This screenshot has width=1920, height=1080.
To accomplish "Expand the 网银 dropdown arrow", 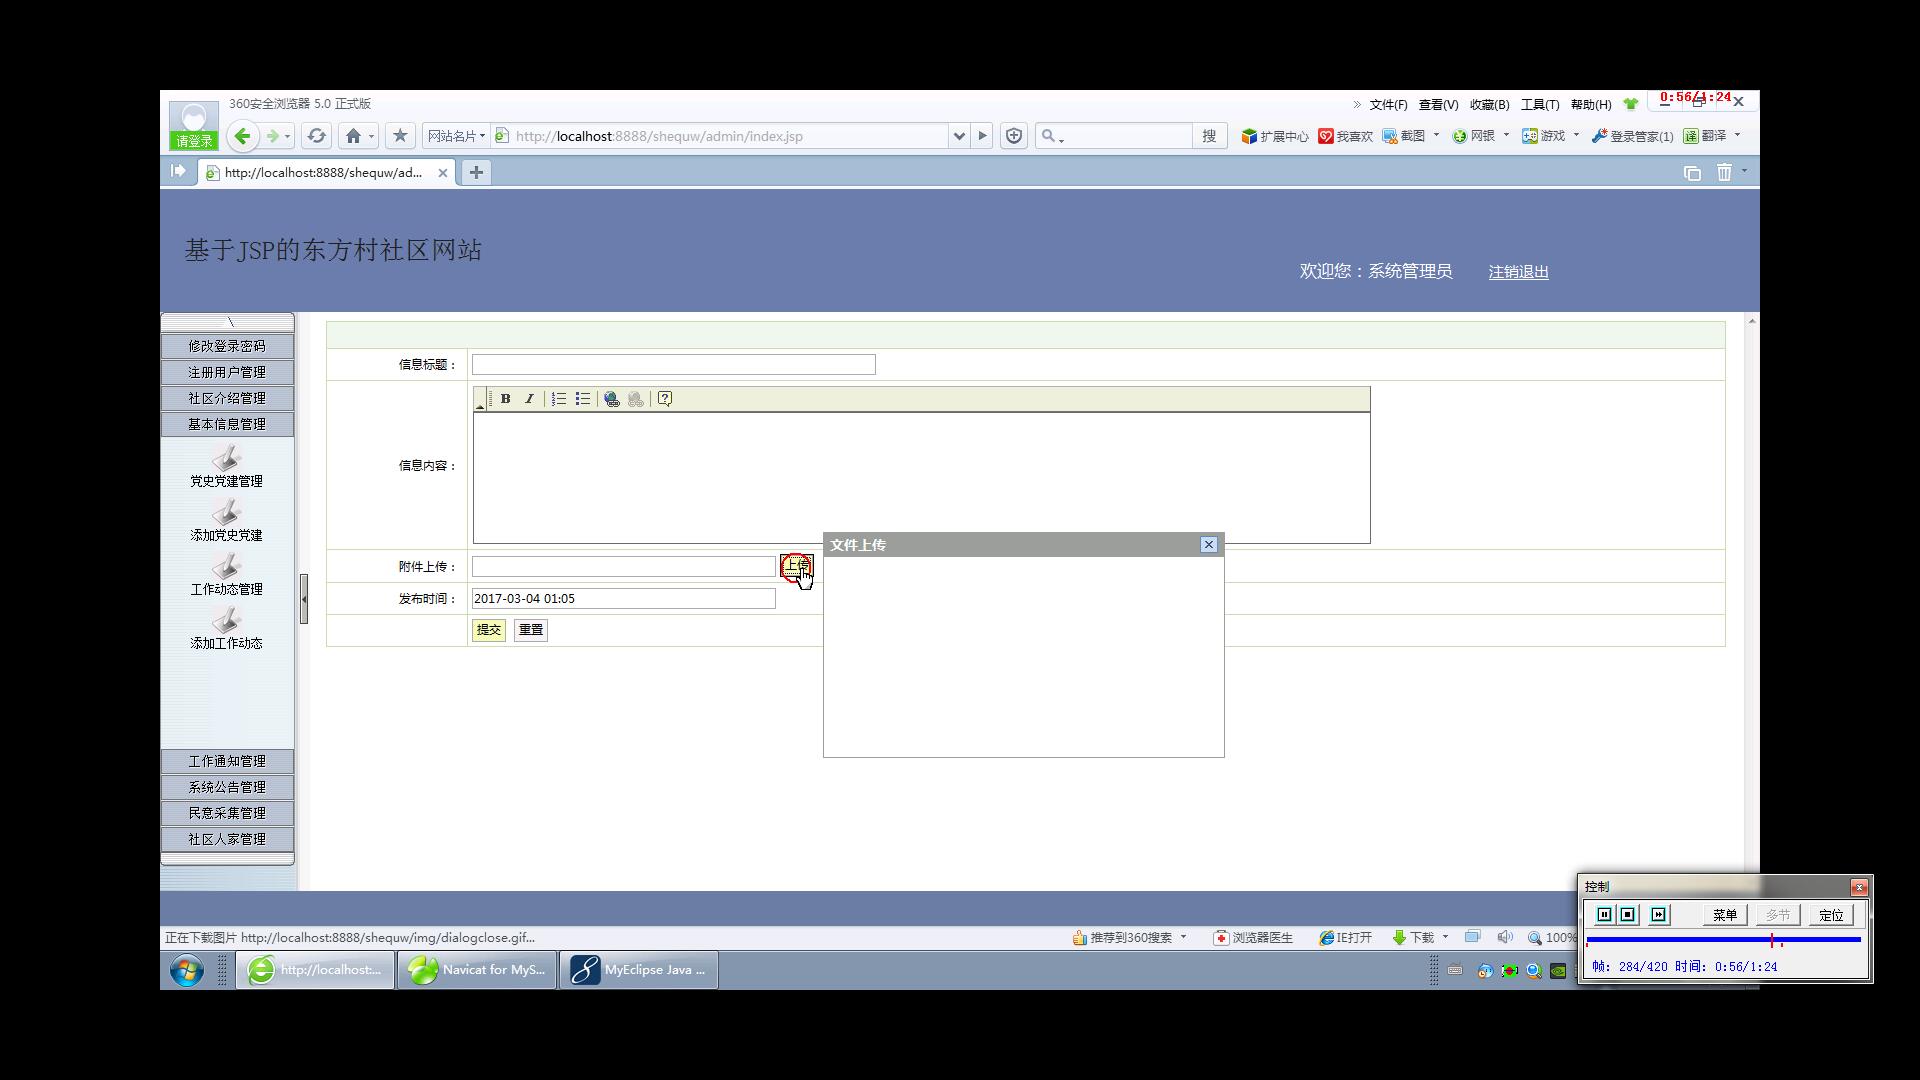I will coord(1506,135).
